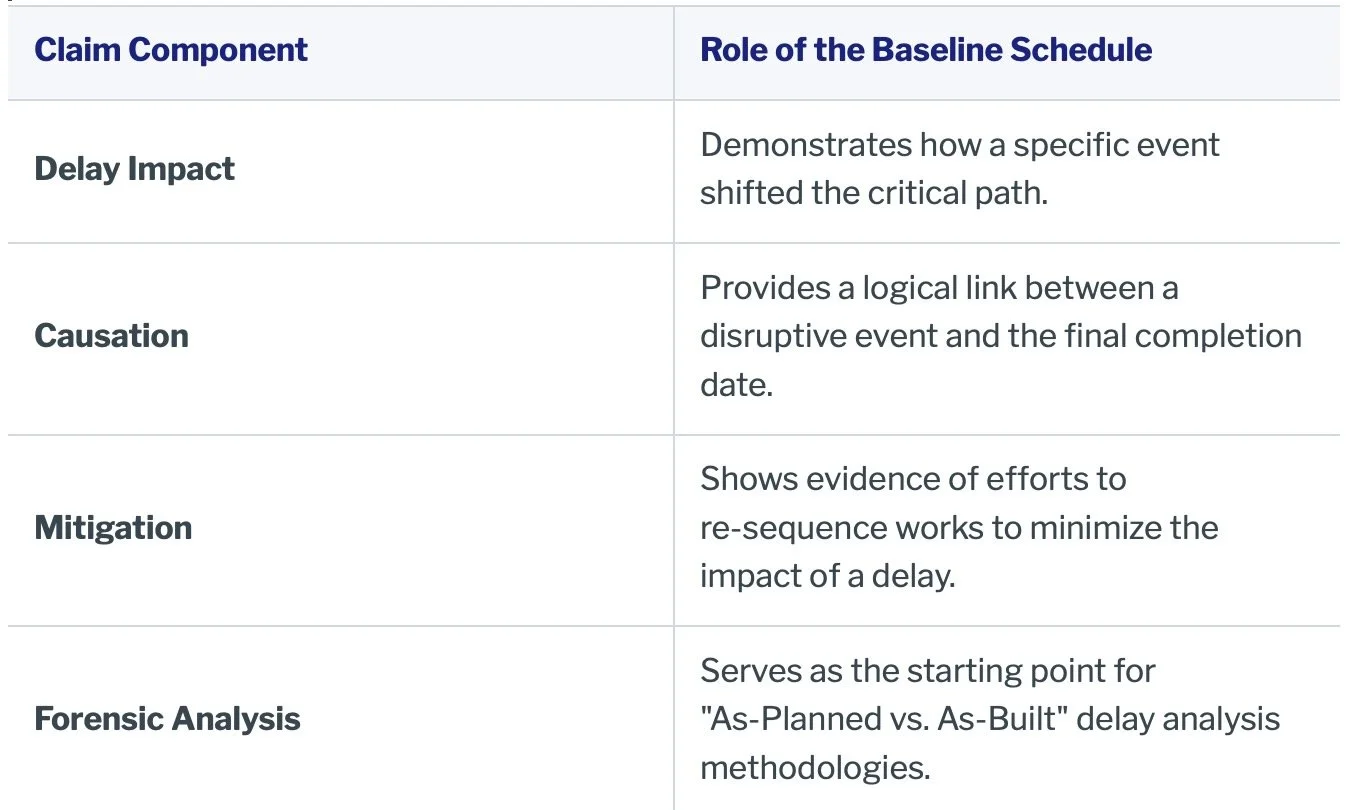
Task: Select the "Mitigation" row label
Action: pos(113,528)
